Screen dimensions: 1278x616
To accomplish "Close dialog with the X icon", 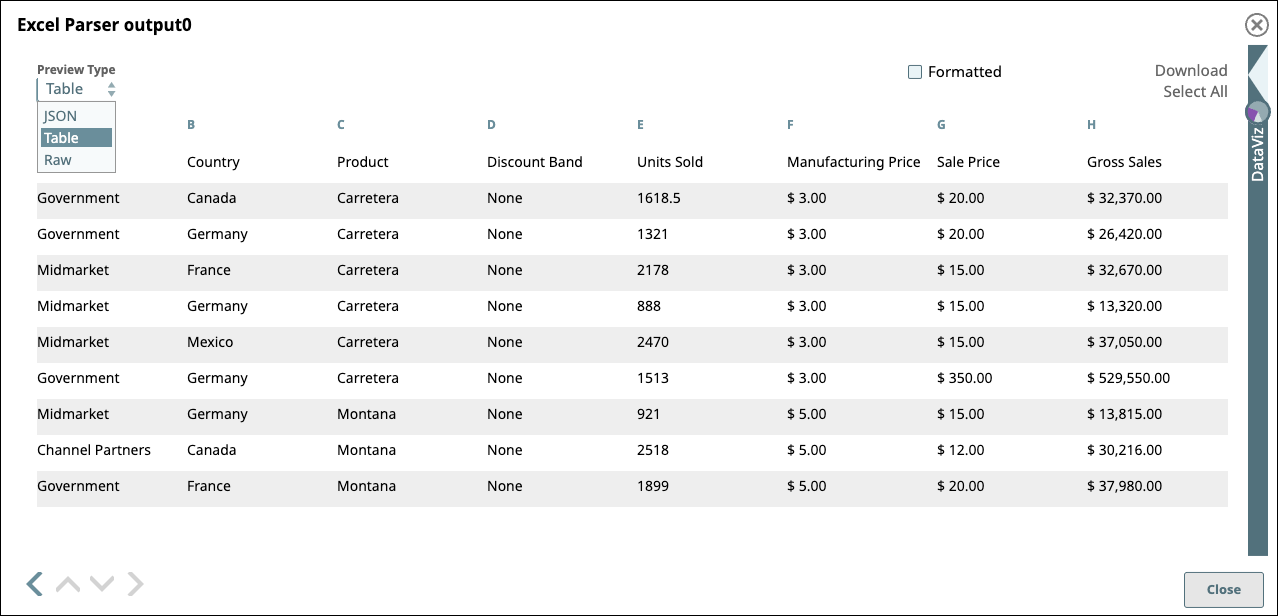I will click(1256, 25).
